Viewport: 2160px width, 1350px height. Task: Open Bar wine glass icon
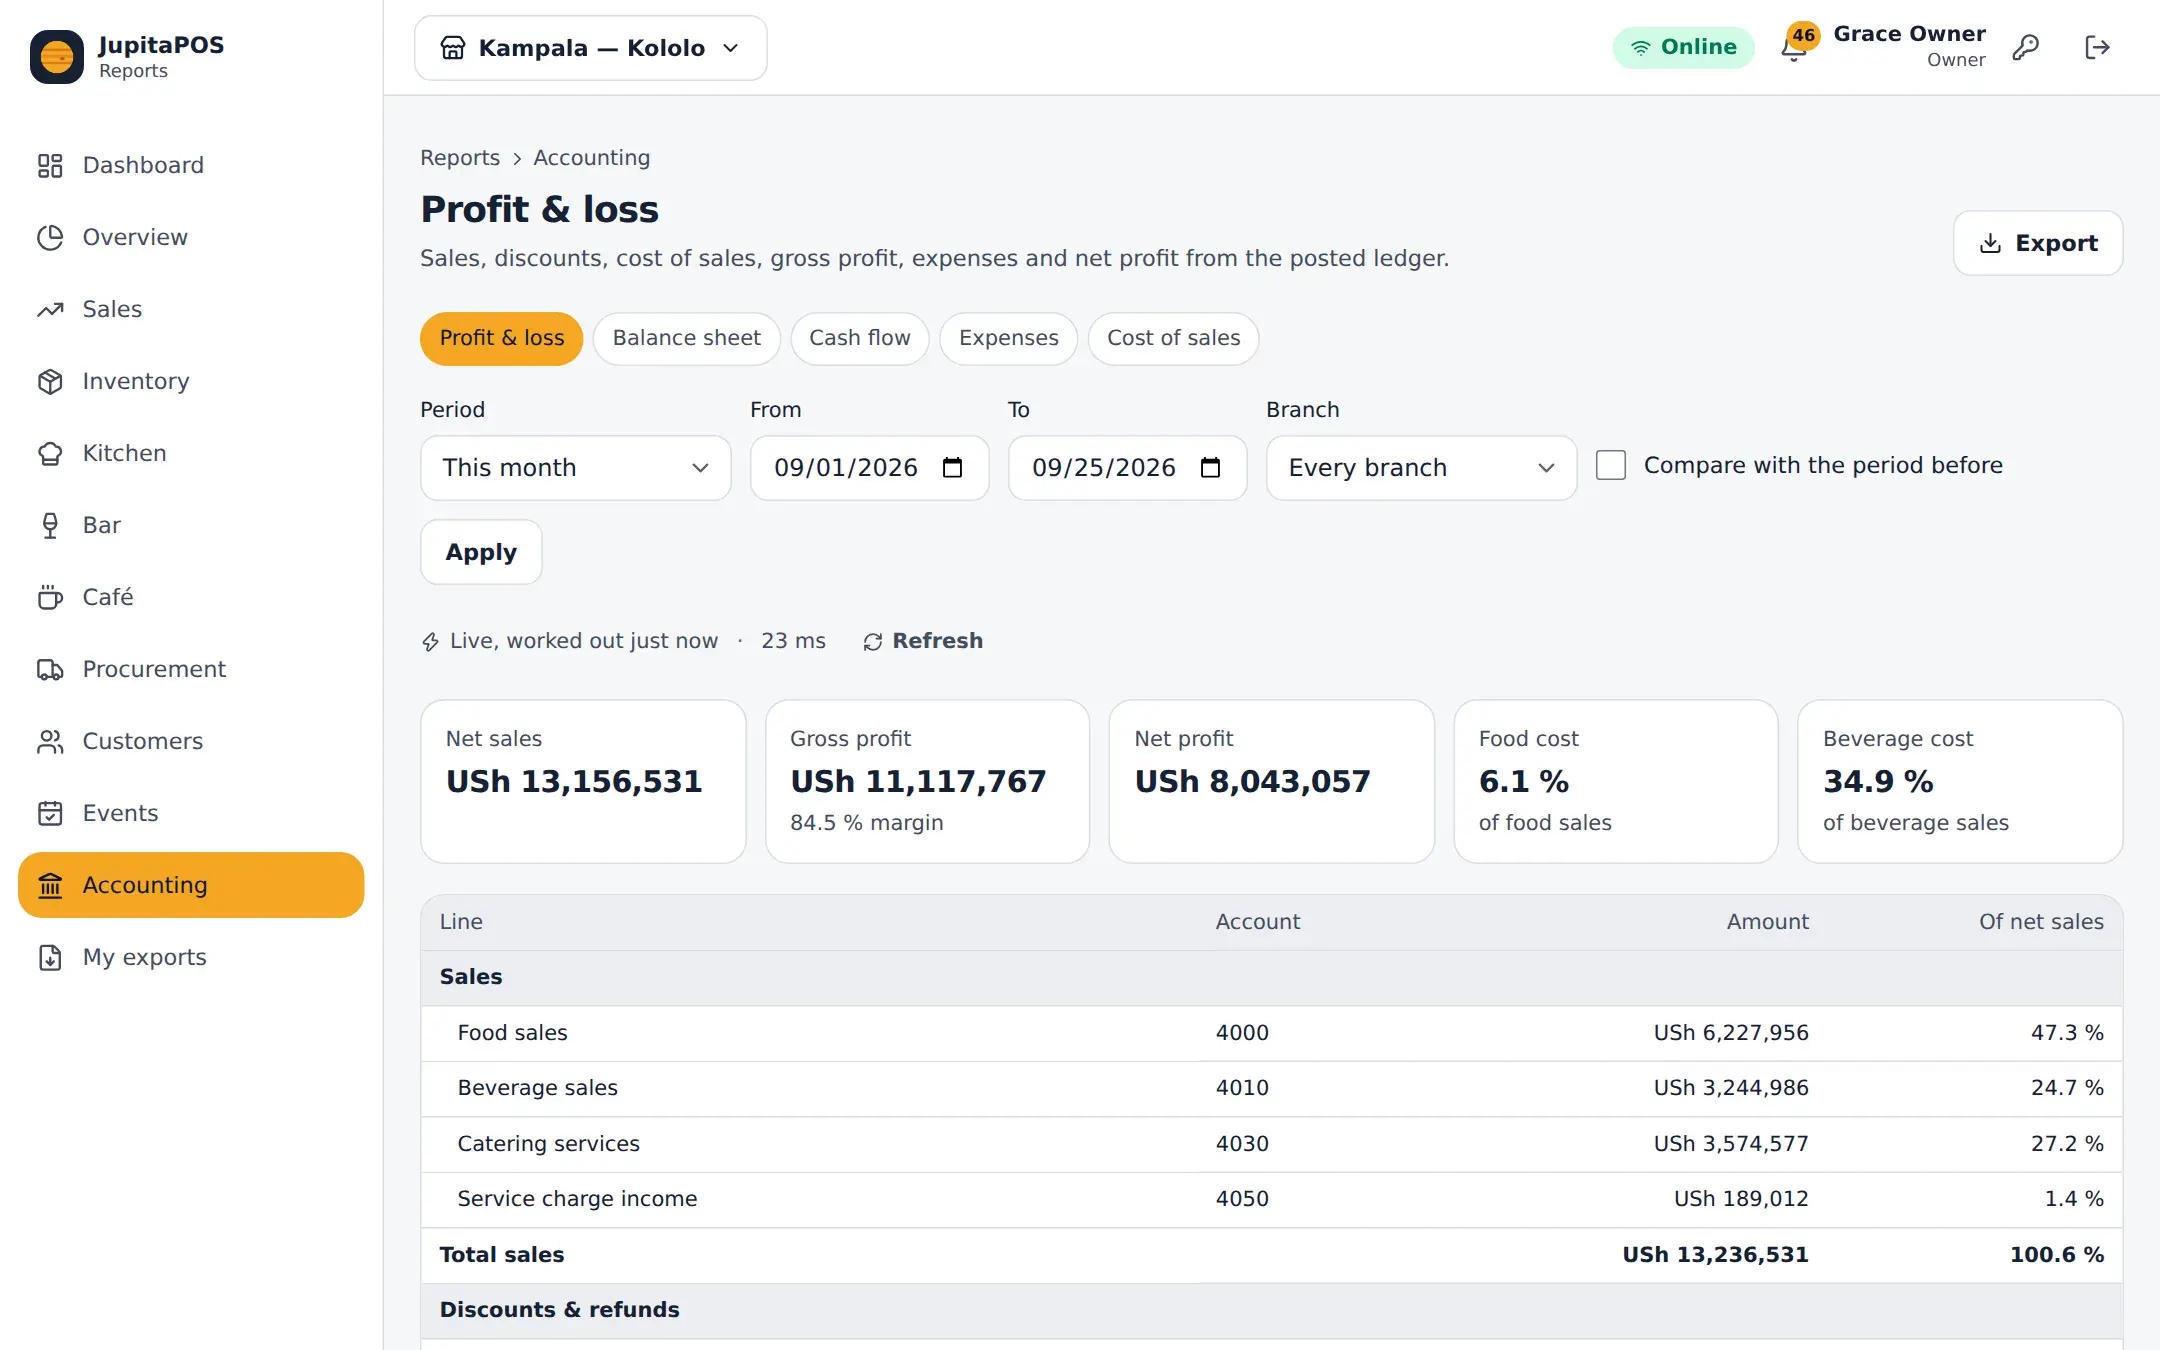coord(50,525)
